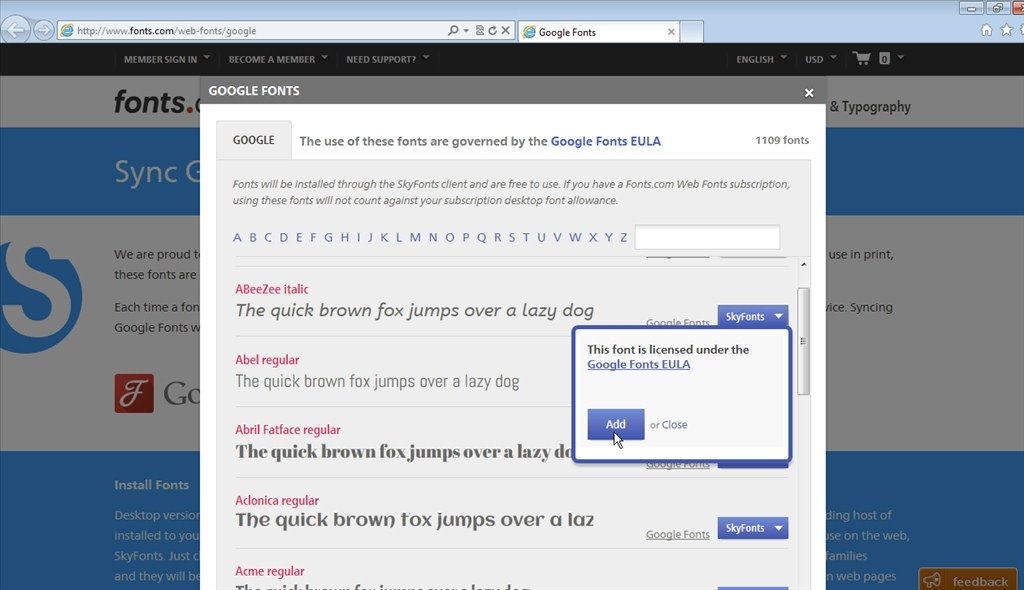Click the 'Acme regular' font name
Viewport: 1024px width, 590px height.
tap(270, 571)
